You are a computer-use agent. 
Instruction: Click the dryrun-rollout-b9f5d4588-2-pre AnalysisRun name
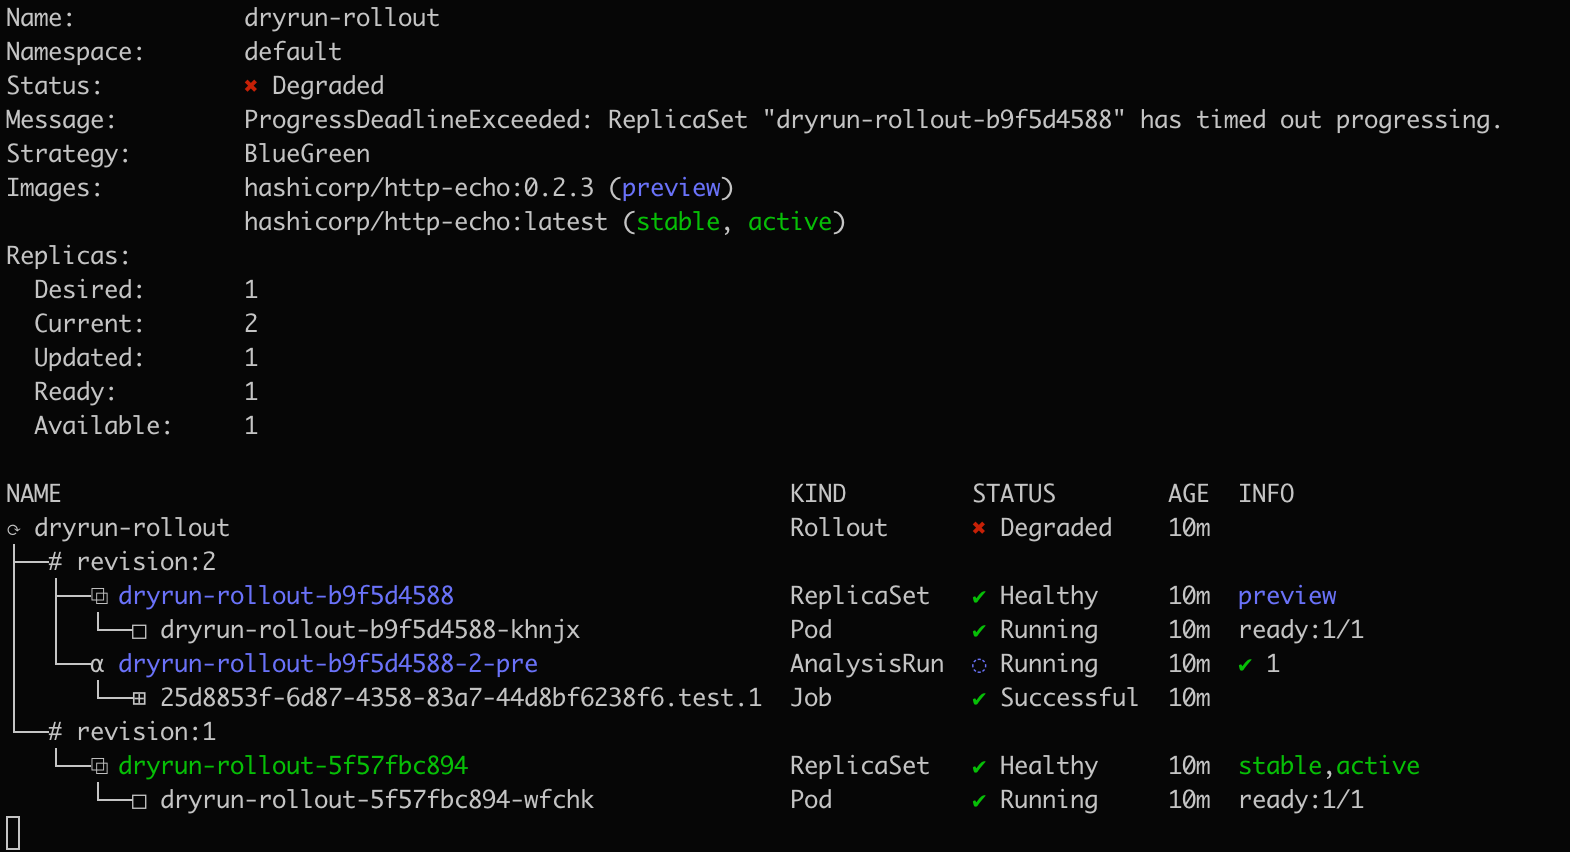click(328, 664)
